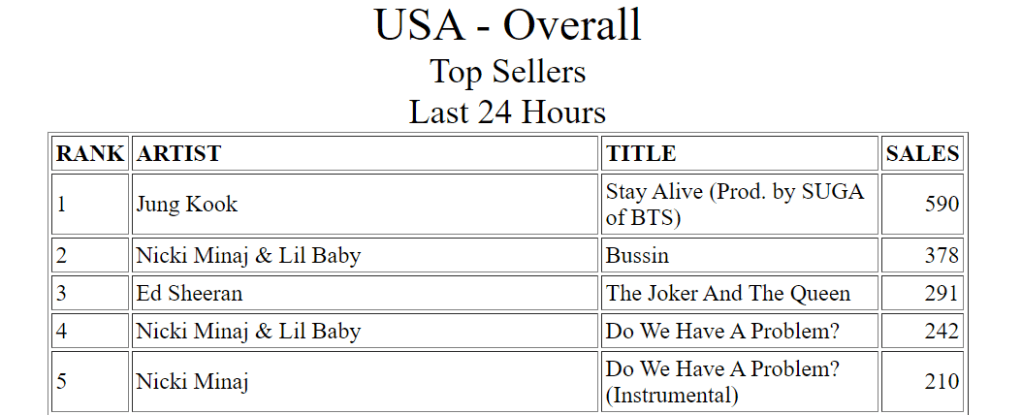Select the Jung Kook artist cell

pos(187,205)
